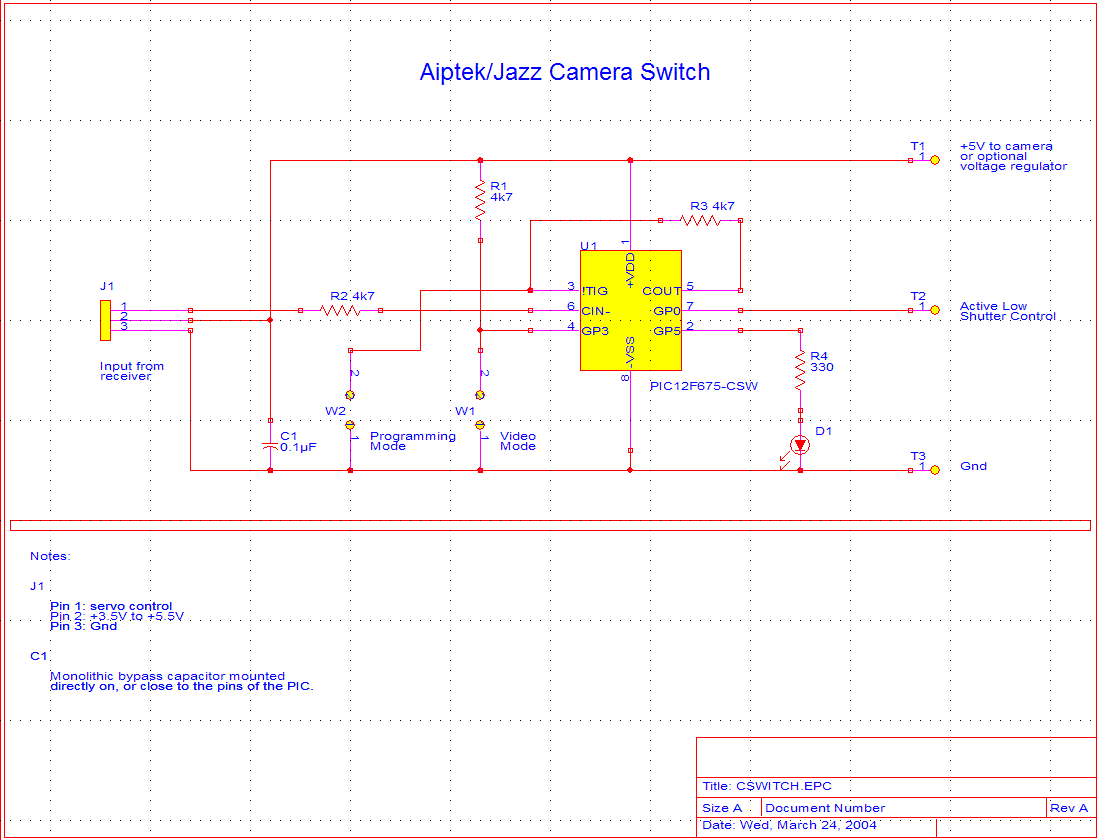Click the 'T1' terminal label

click(x=918, y=146)
